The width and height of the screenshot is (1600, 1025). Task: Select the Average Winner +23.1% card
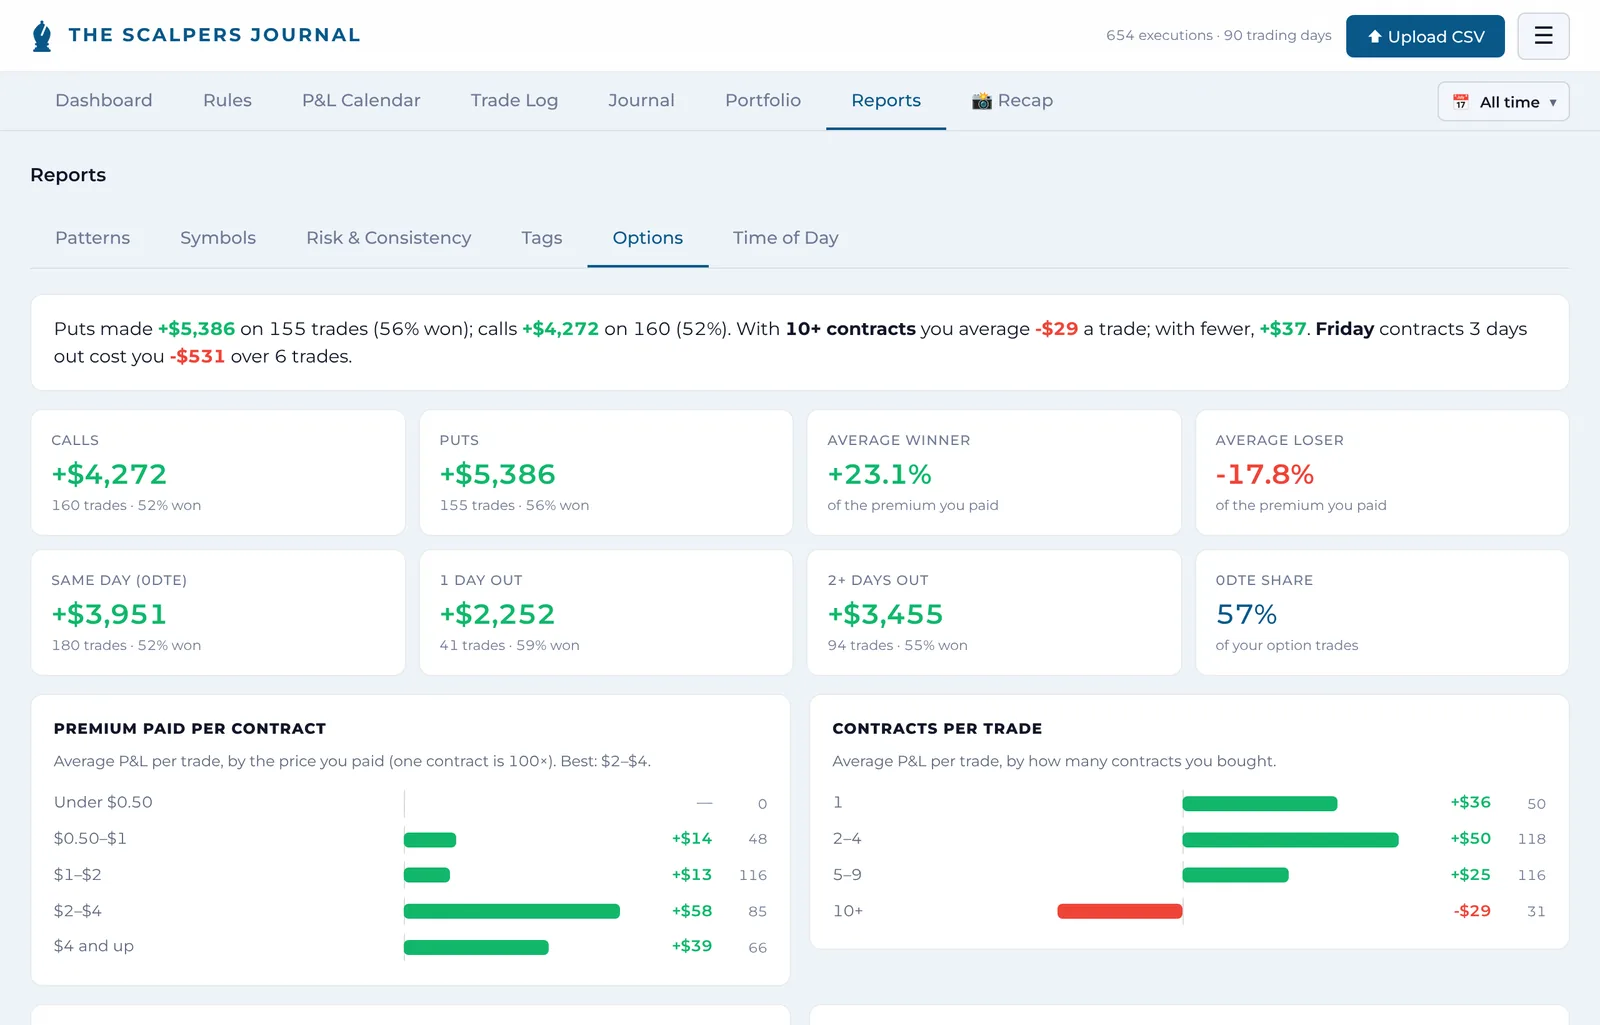click(994, 472)
